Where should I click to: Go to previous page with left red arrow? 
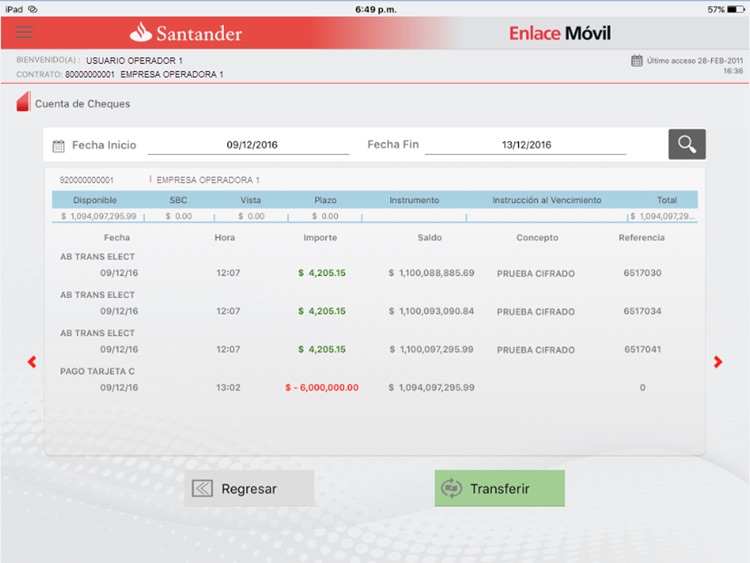click(32, 362)
